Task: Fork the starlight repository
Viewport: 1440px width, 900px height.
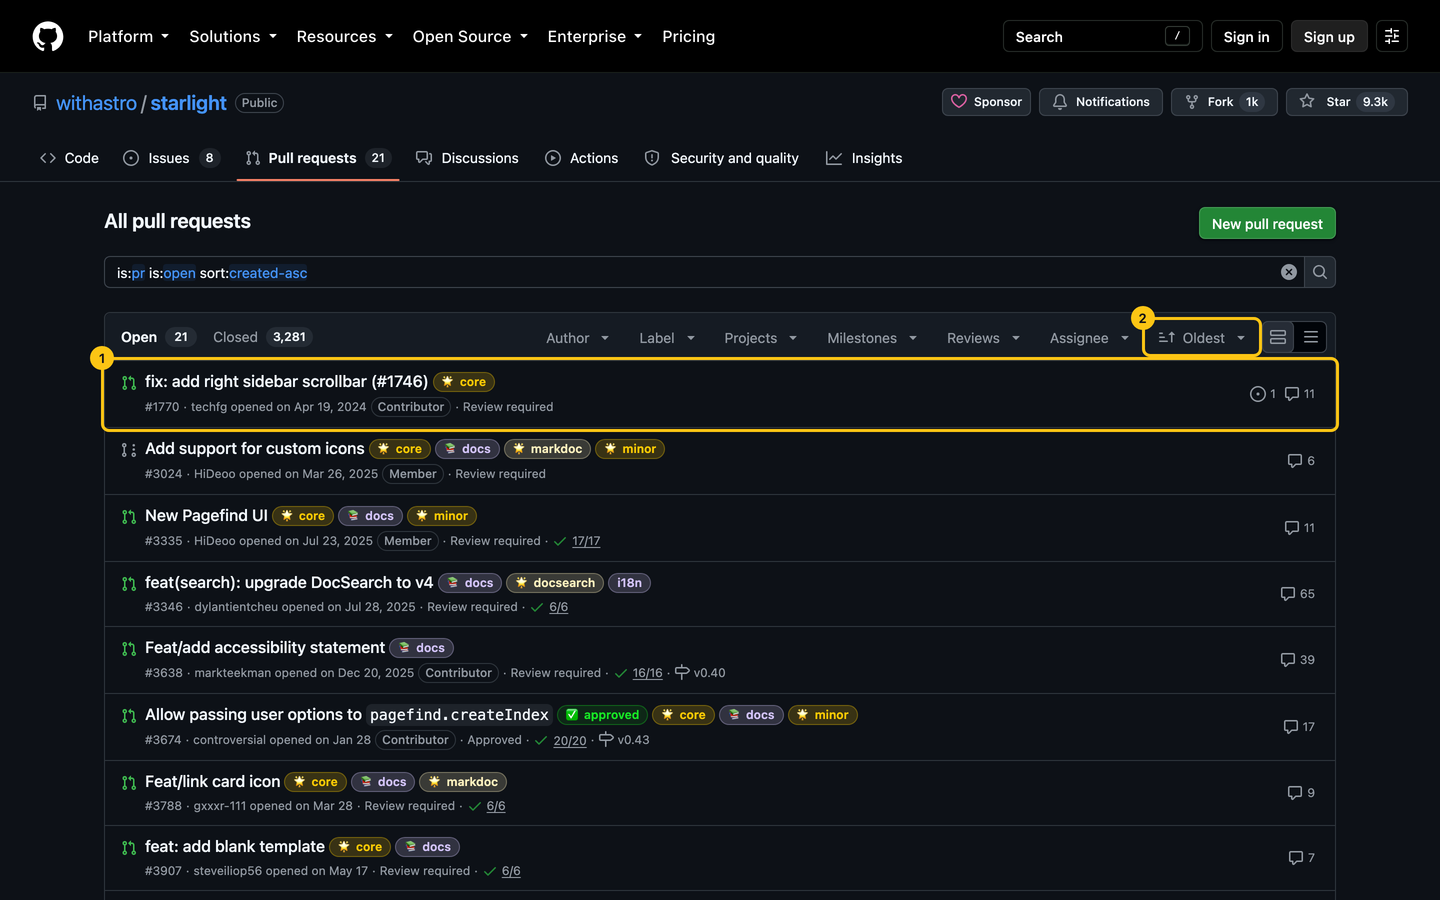Action: tap(1224, 102)
